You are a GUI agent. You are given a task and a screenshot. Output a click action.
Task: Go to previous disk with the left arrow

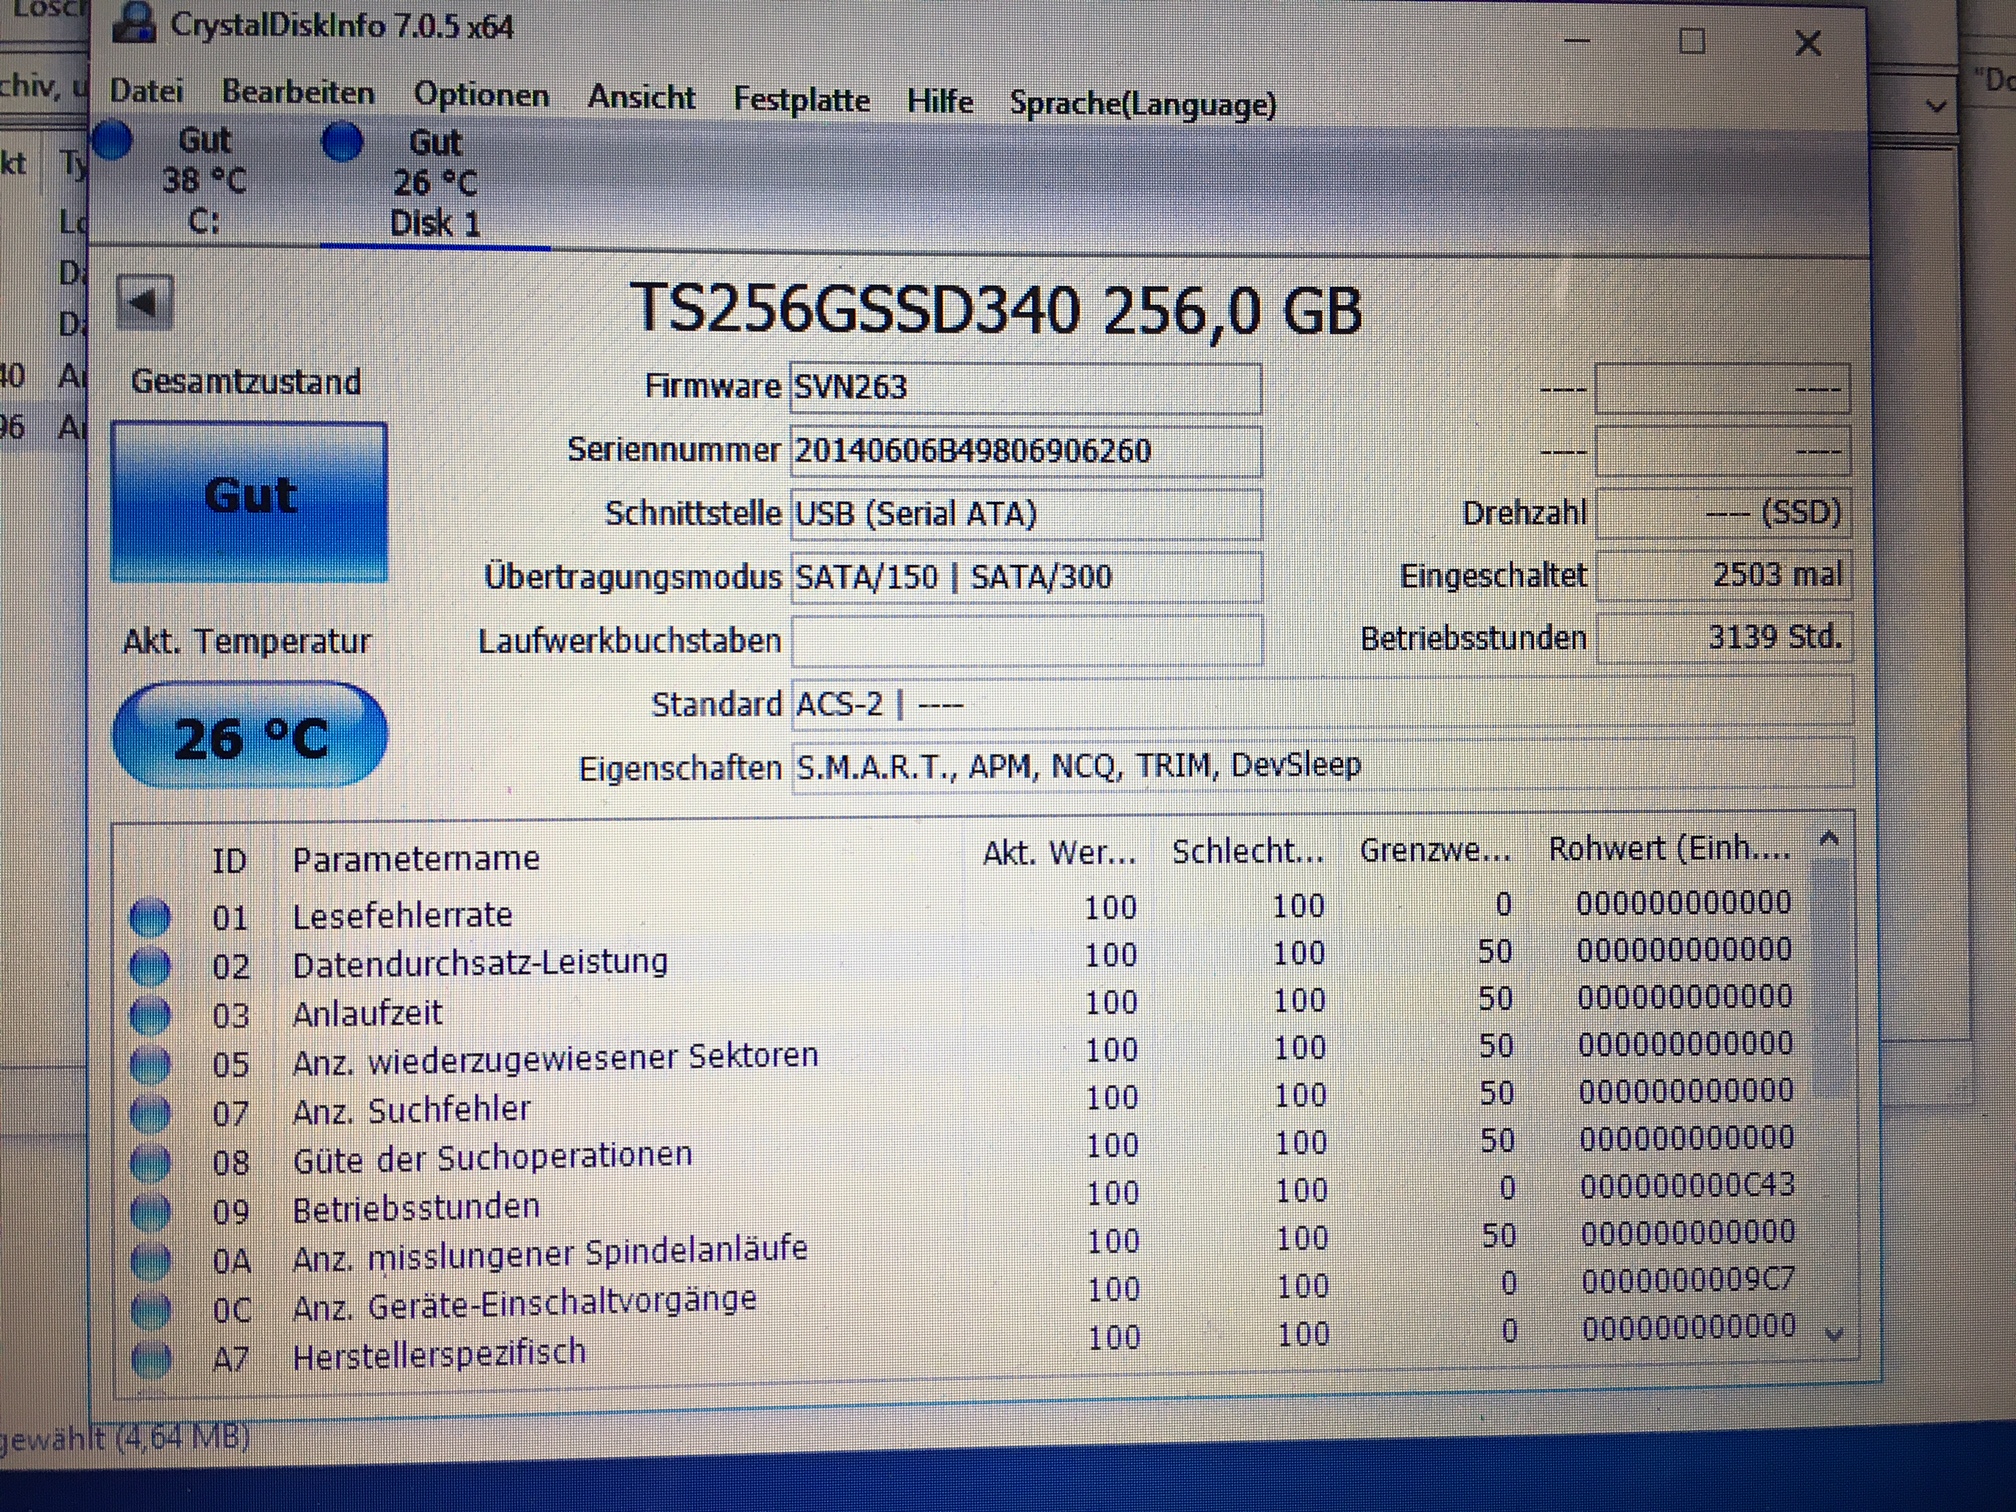pos(145,301)
